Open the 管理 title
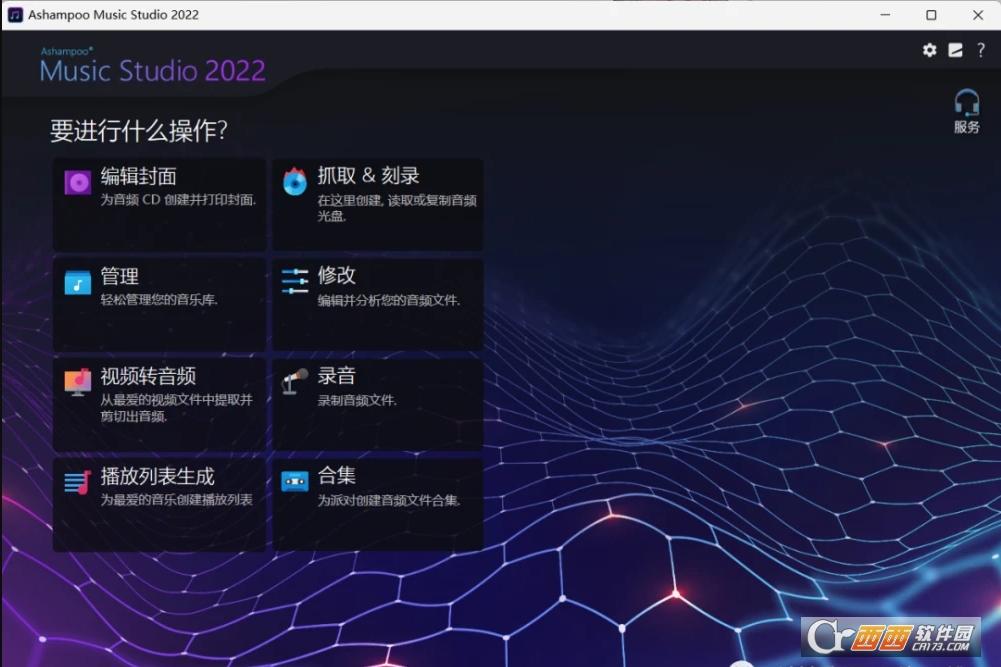This screenshot has height=667, width=1001. [119, 276]
